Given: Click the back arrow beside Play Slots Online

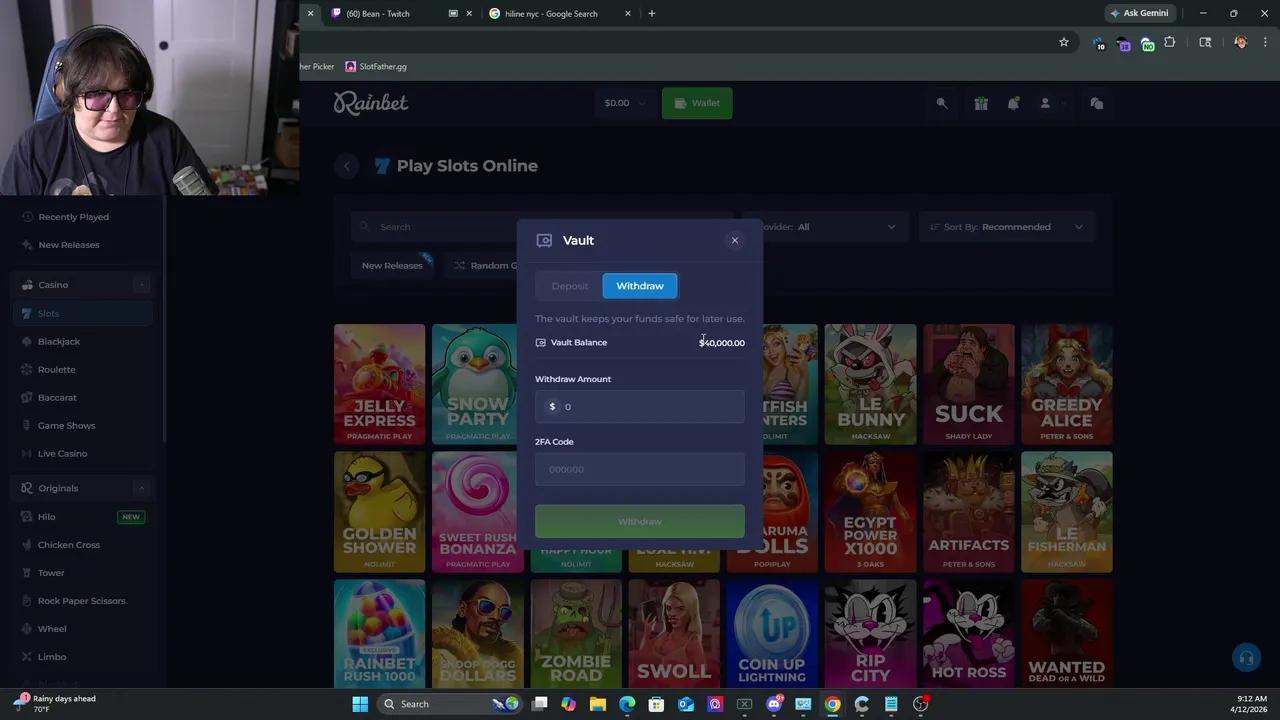Looking at the screenshot, I should [346, 166].
